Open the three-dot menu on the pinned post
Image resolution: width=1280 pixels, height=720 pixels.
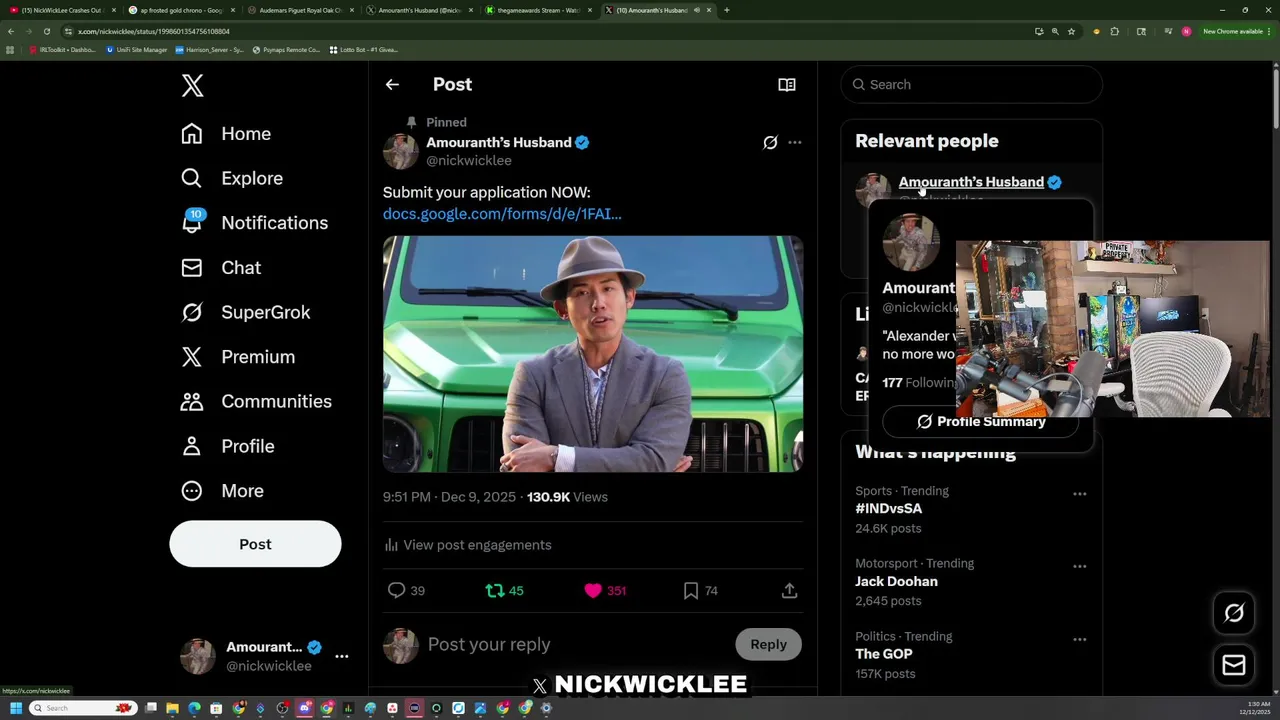(x=795, y=143)
